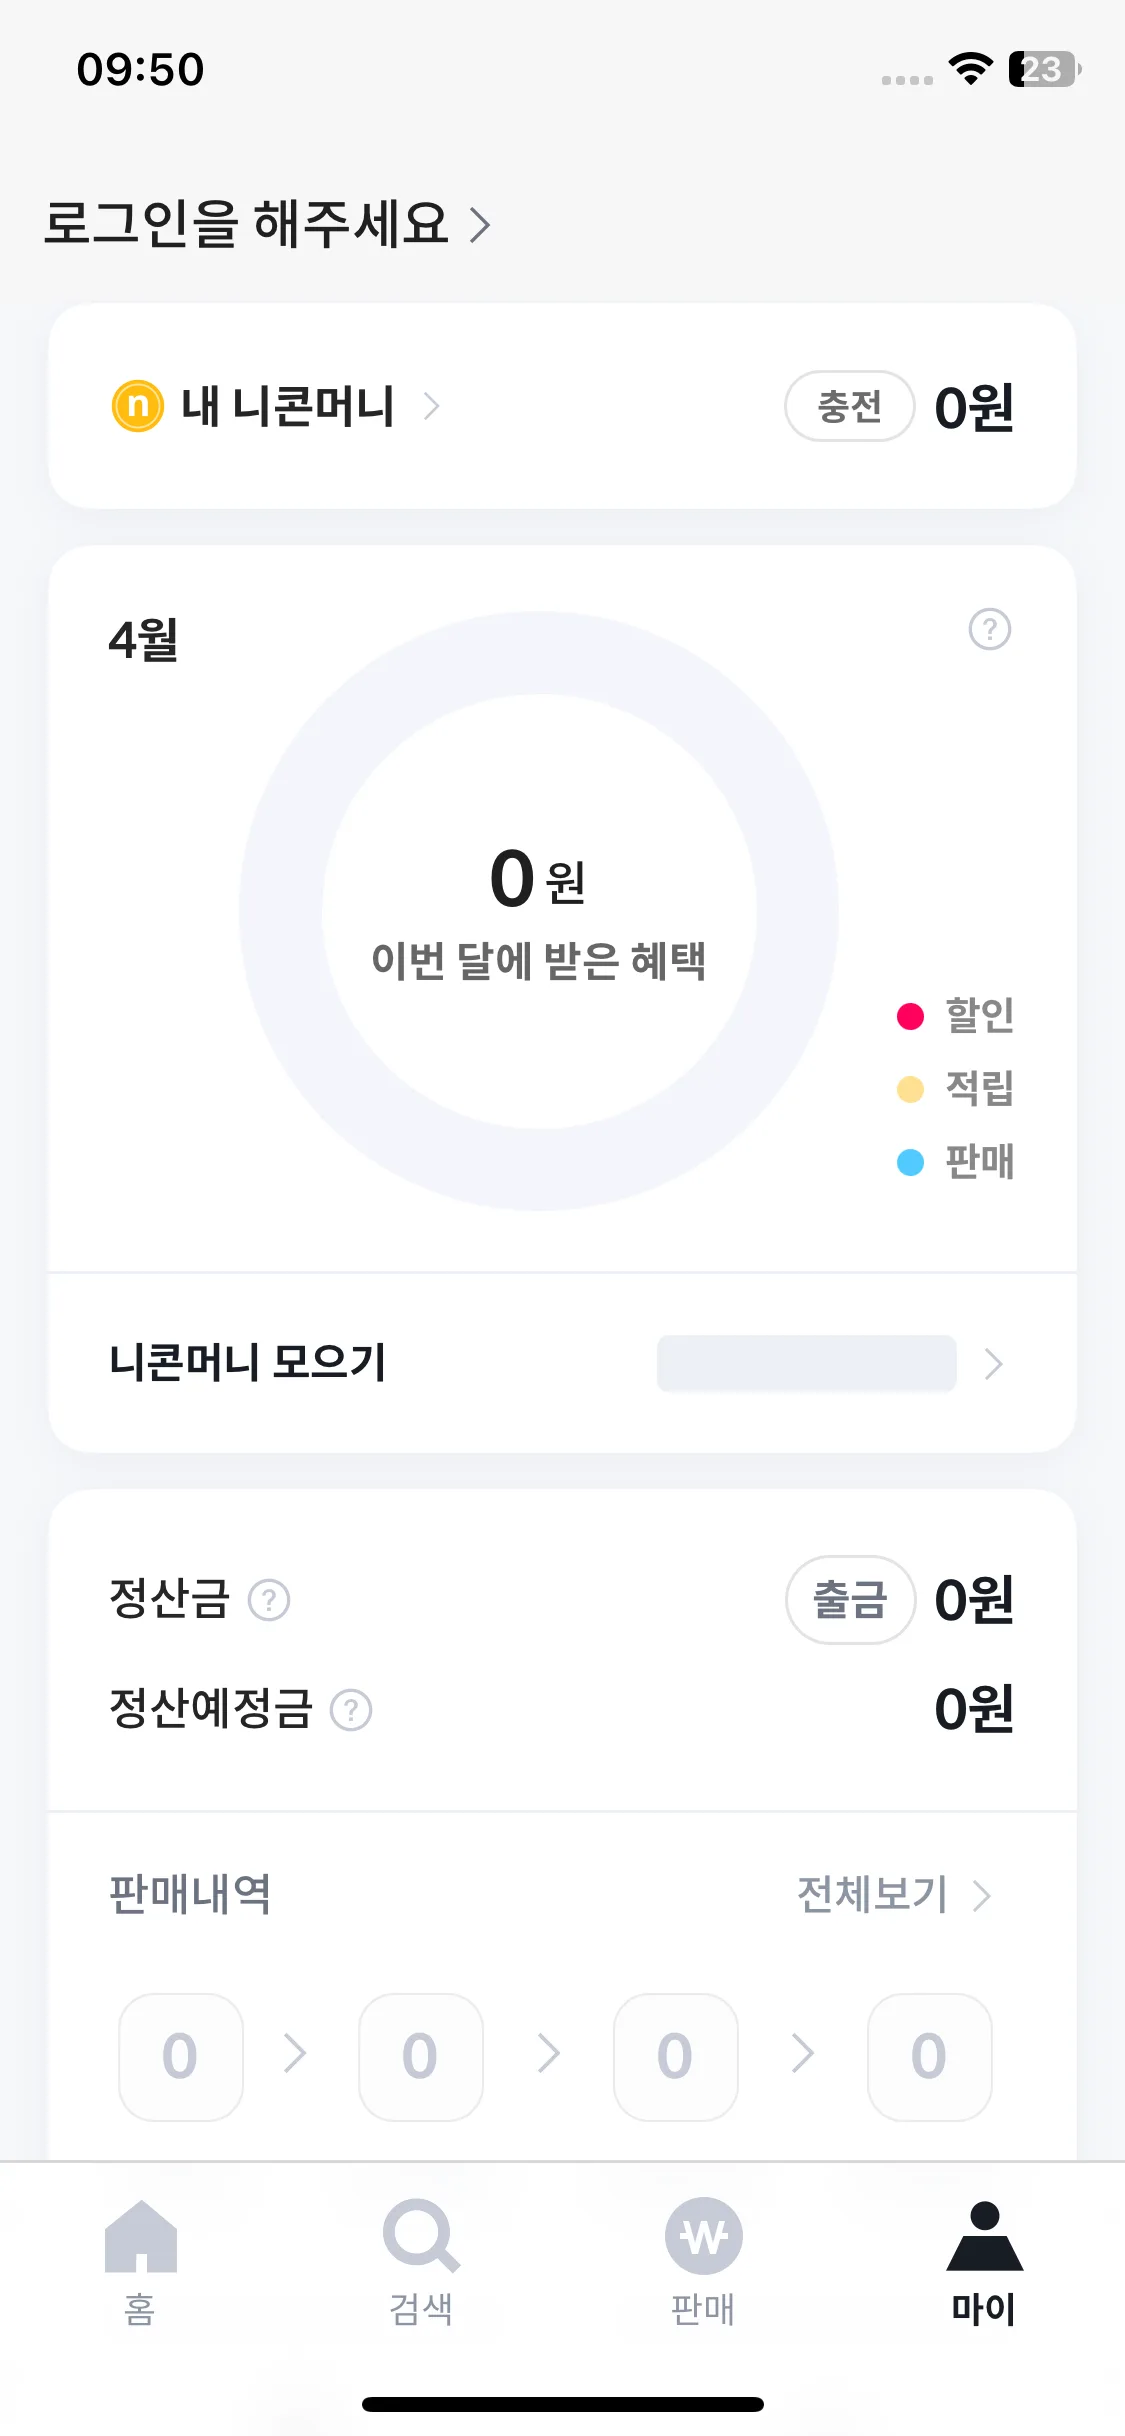Image resolution: width=1125 pixels, height=2436 pixels.
Task: Tap the 출금 button
Action: pos(850,1600)
